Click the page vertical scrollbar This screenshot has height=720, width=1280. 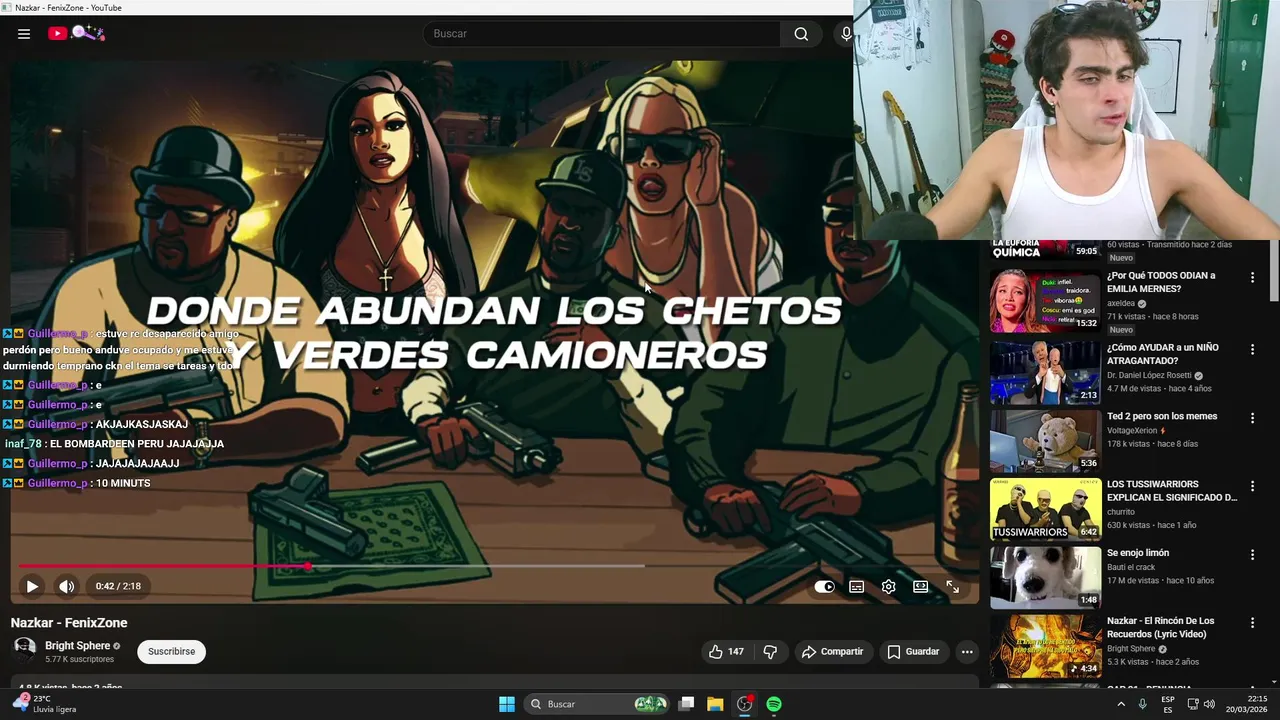[1274, 270]
